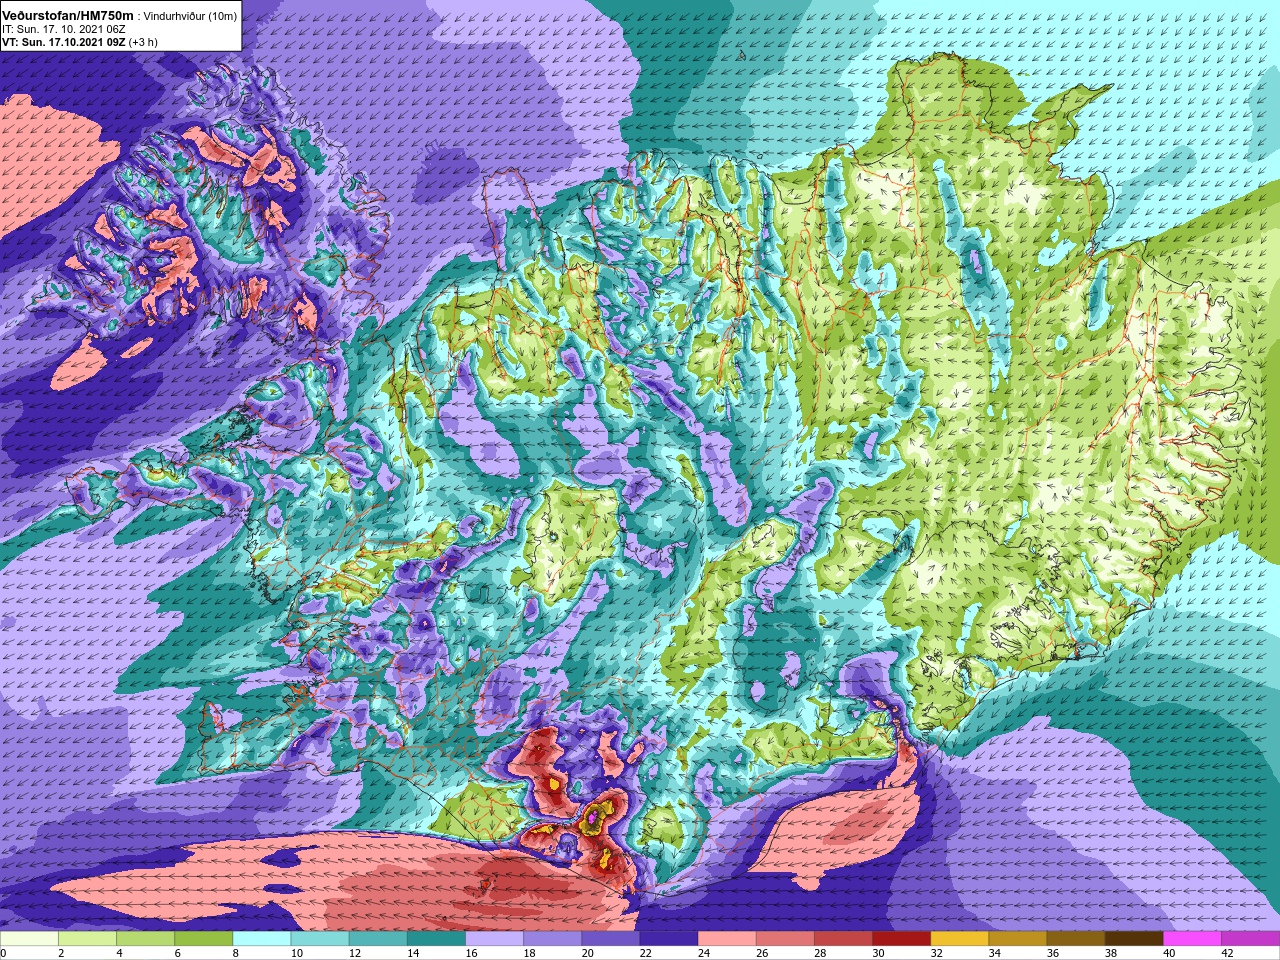
Task: Click the legend scale number 32
Action: click(x=937, y=953)
